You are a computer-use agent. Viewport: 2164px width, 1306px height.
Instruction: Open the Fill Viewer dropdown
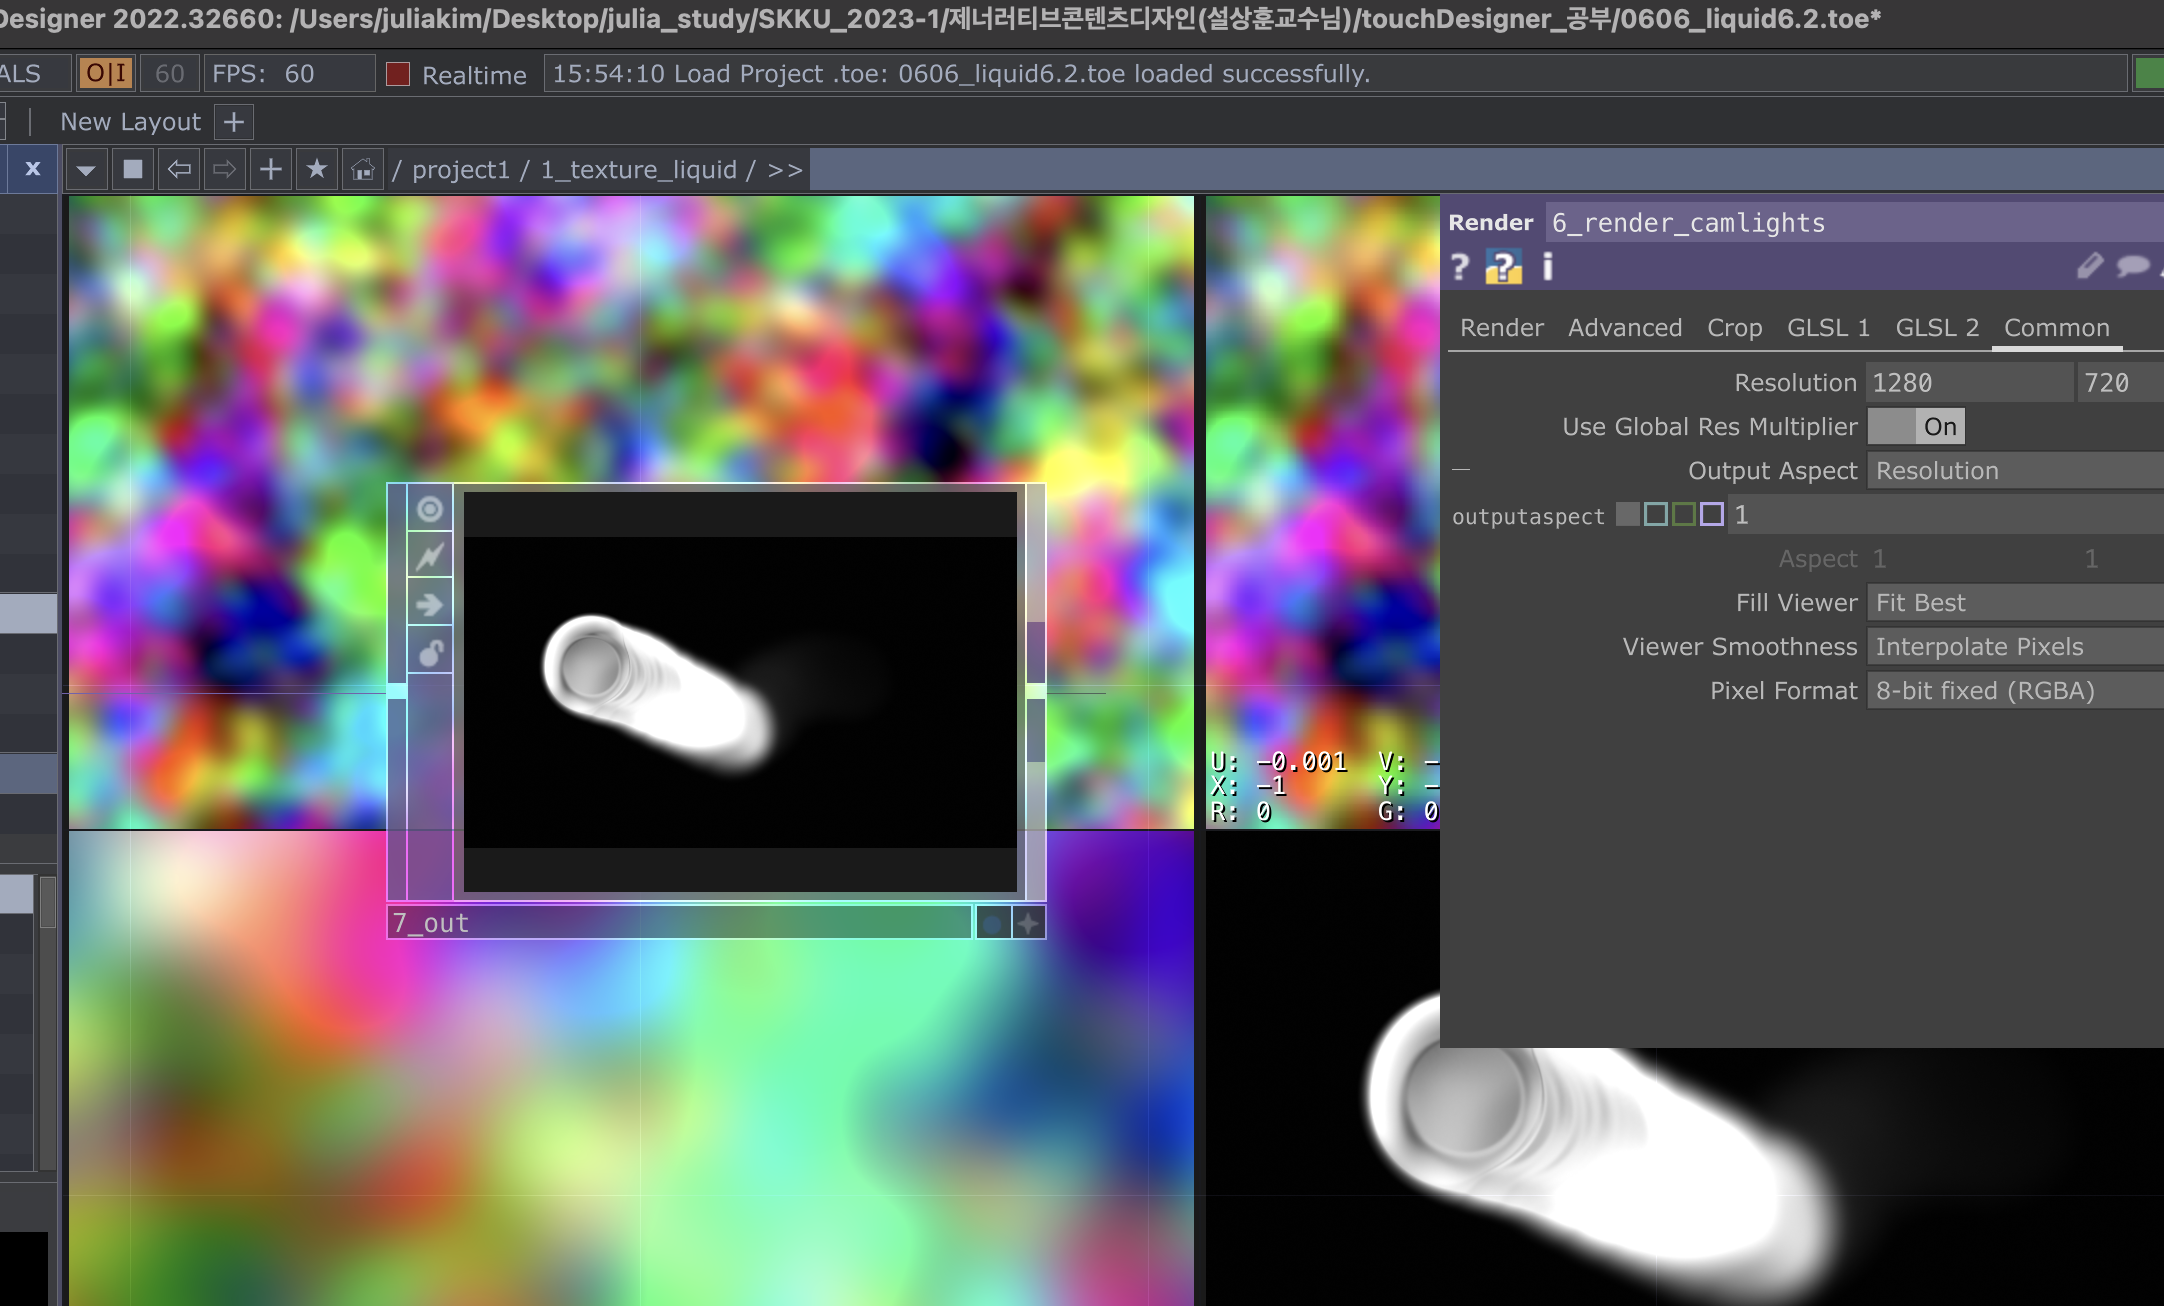[x=2010, y=603]
